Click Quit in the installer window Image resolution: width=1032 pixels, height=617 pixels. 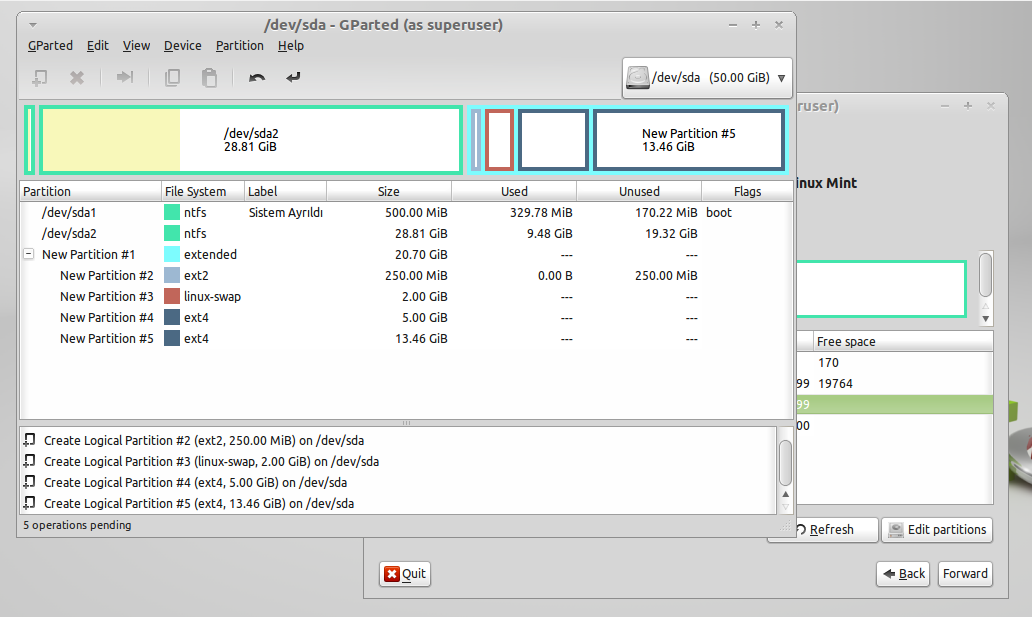[x=405, y=574]
